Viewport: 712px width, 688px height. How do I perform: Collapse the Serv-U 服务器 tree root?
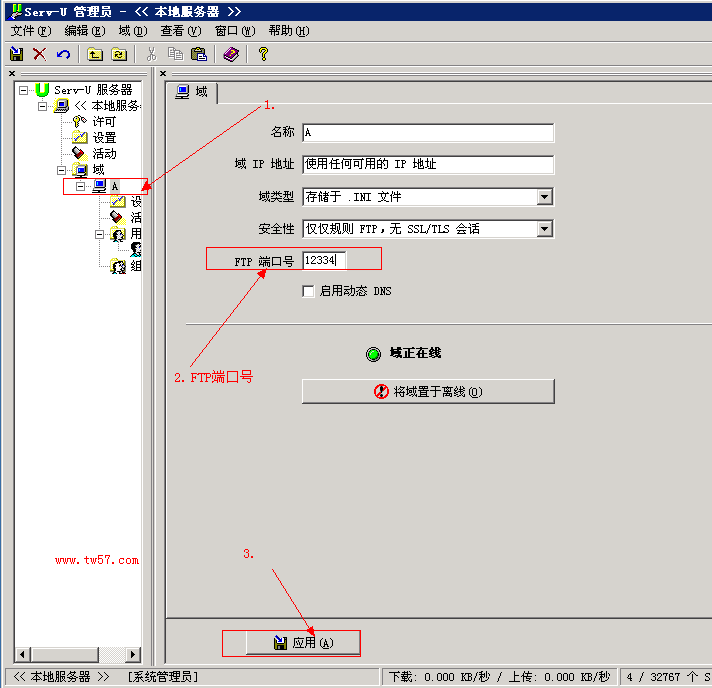pyautogui.click(x=23, y=90)
